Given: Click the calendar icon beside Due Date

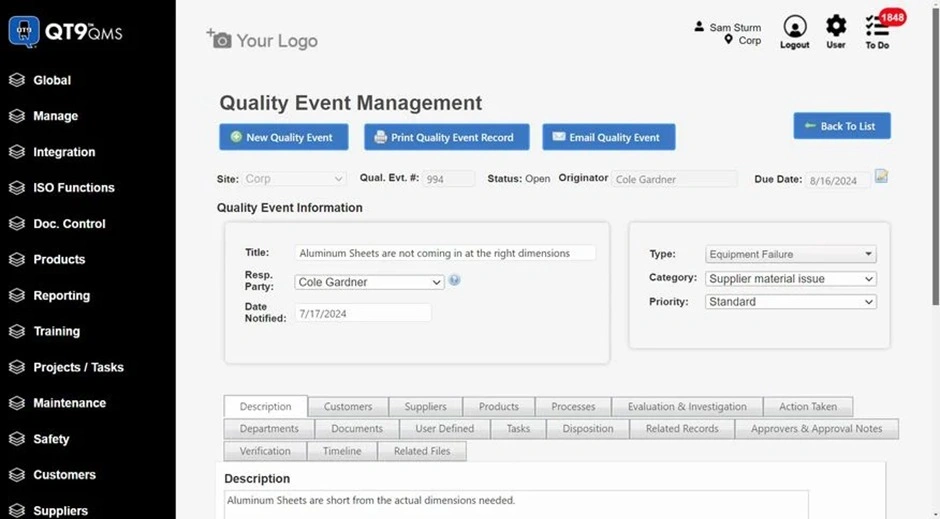Looking at the screenshot, I should [x=881, y=177].
